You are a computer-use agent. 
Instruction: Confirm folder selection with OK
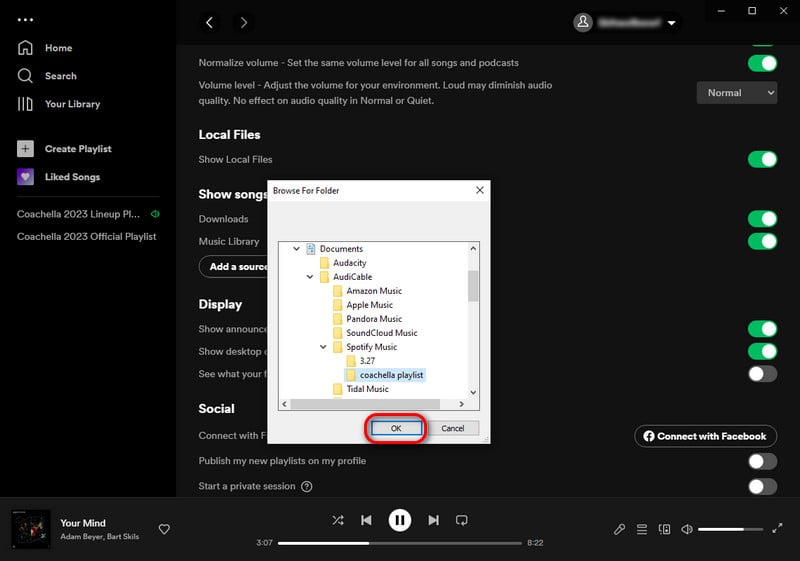396,428
